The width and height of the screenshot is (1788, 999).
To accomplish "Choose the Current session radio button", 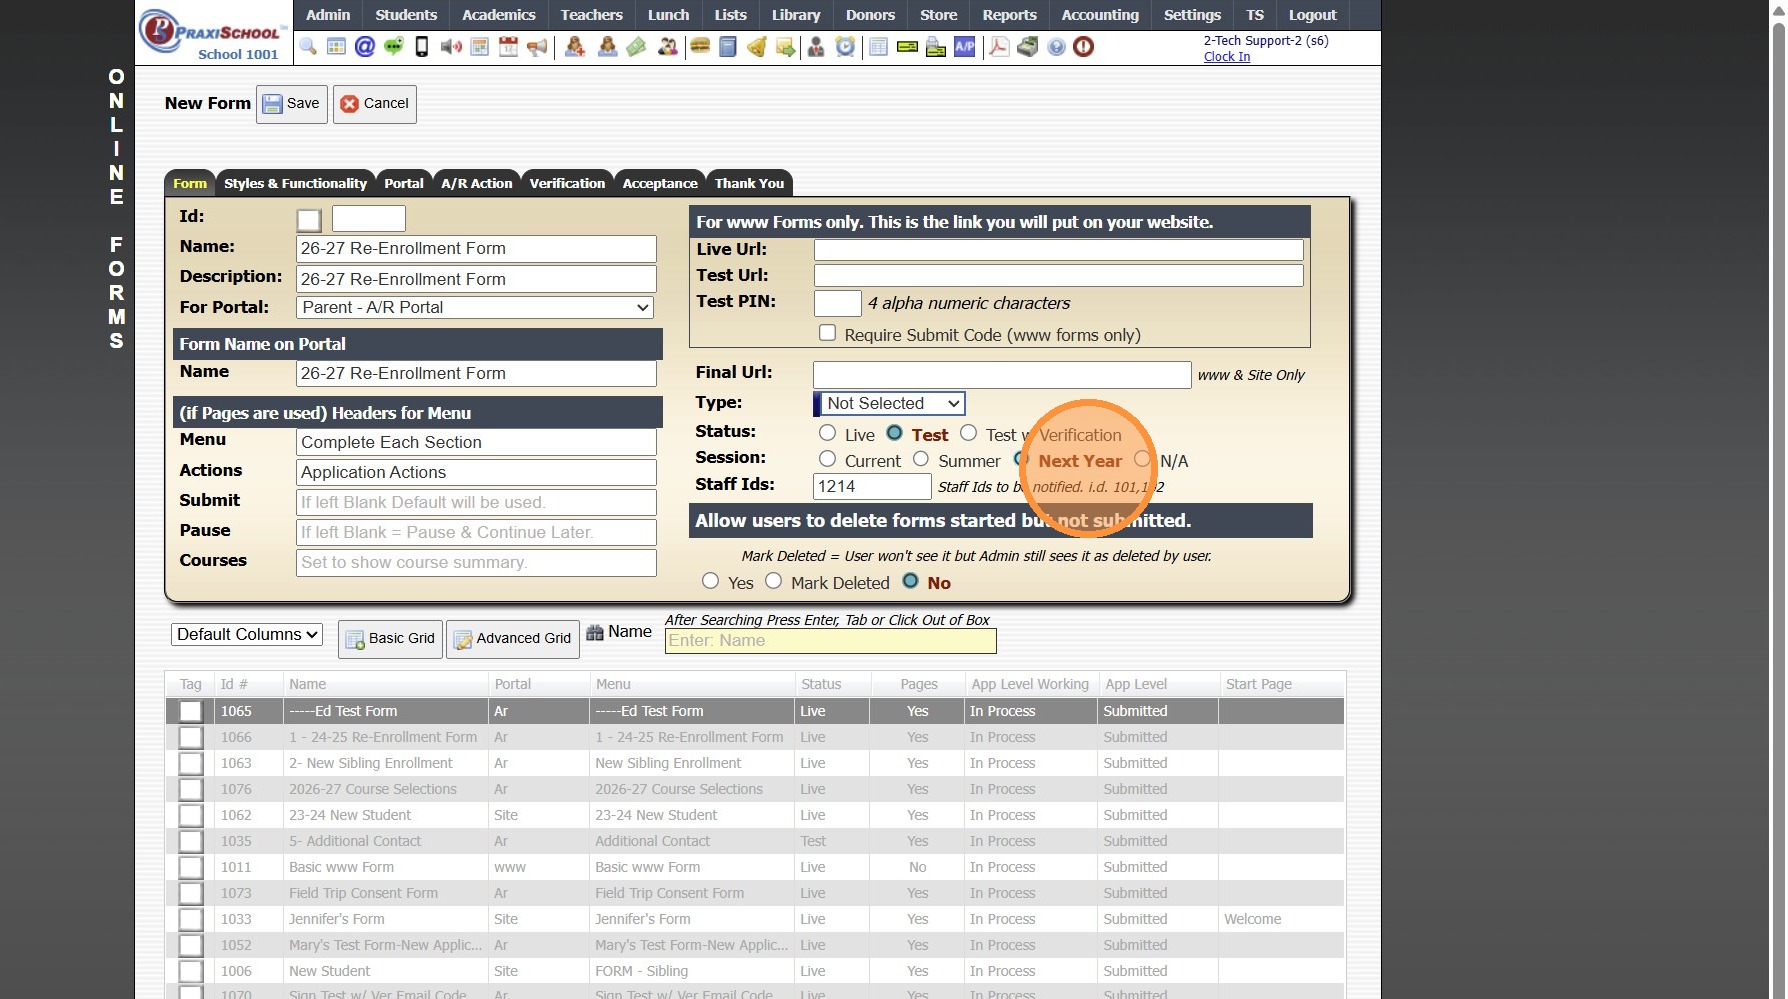I will (827, 459).
